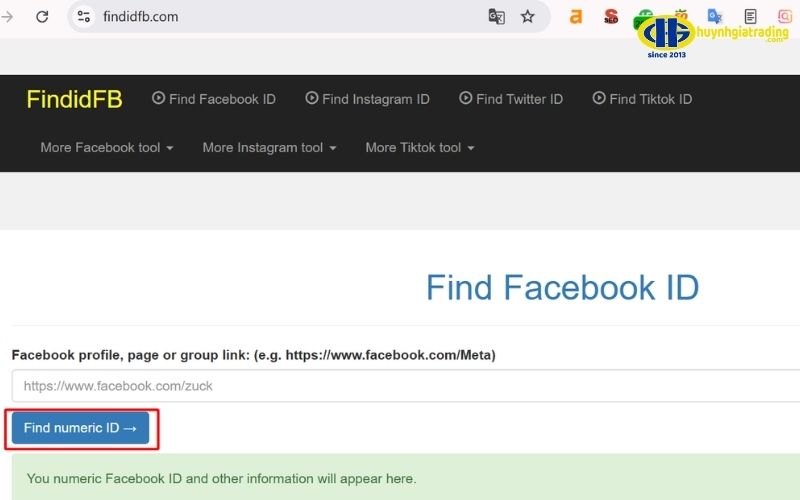800x500 pixels.
Task: Bookmark this page with the star icon
Action: click(x=528, y=17)
